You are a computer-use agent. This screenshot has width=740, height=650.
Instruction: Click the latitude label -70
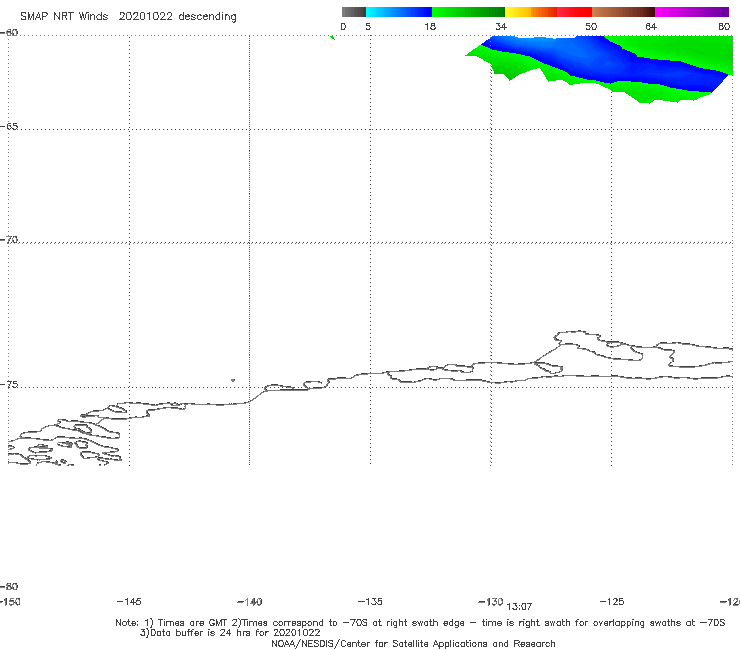coord(9,240)
